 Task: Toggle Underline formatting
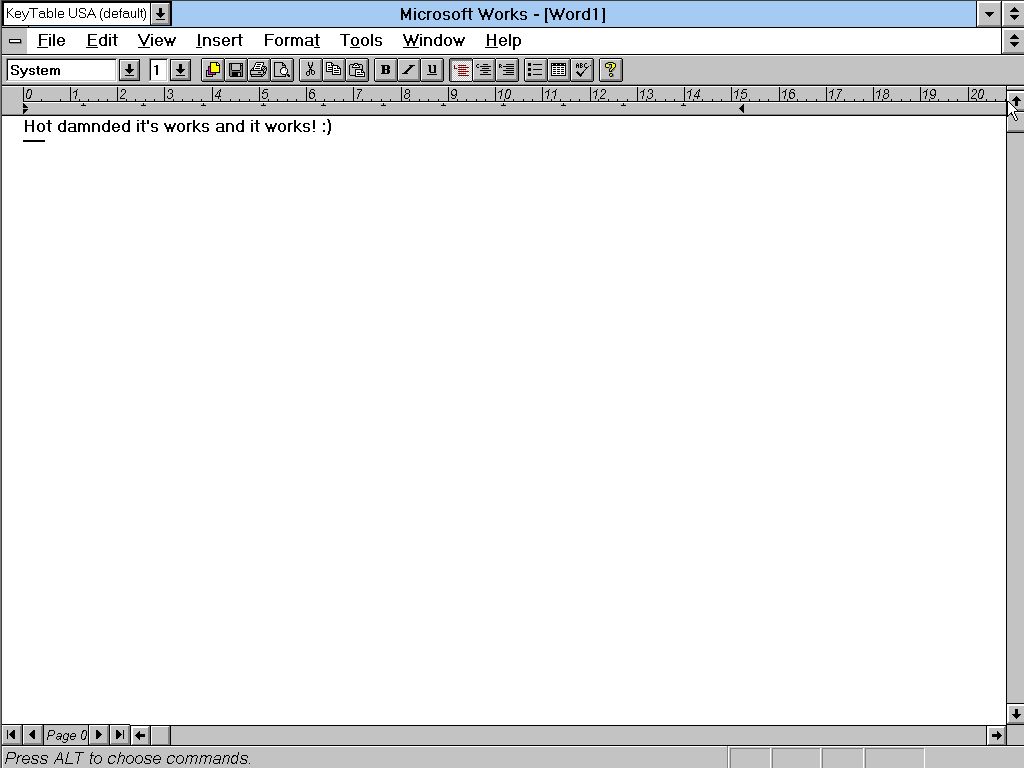coord(432,70)
